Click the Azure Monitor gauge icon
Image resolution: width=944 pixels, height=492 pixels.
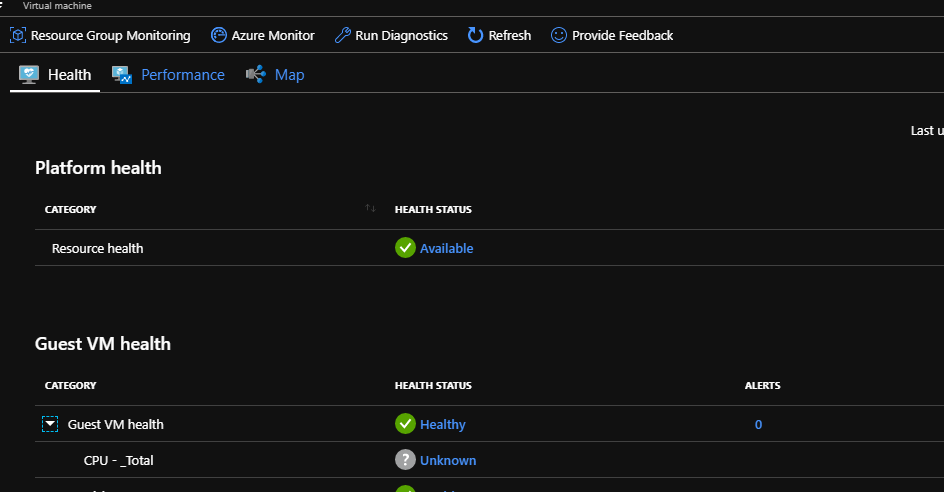(x=219, y=35)
